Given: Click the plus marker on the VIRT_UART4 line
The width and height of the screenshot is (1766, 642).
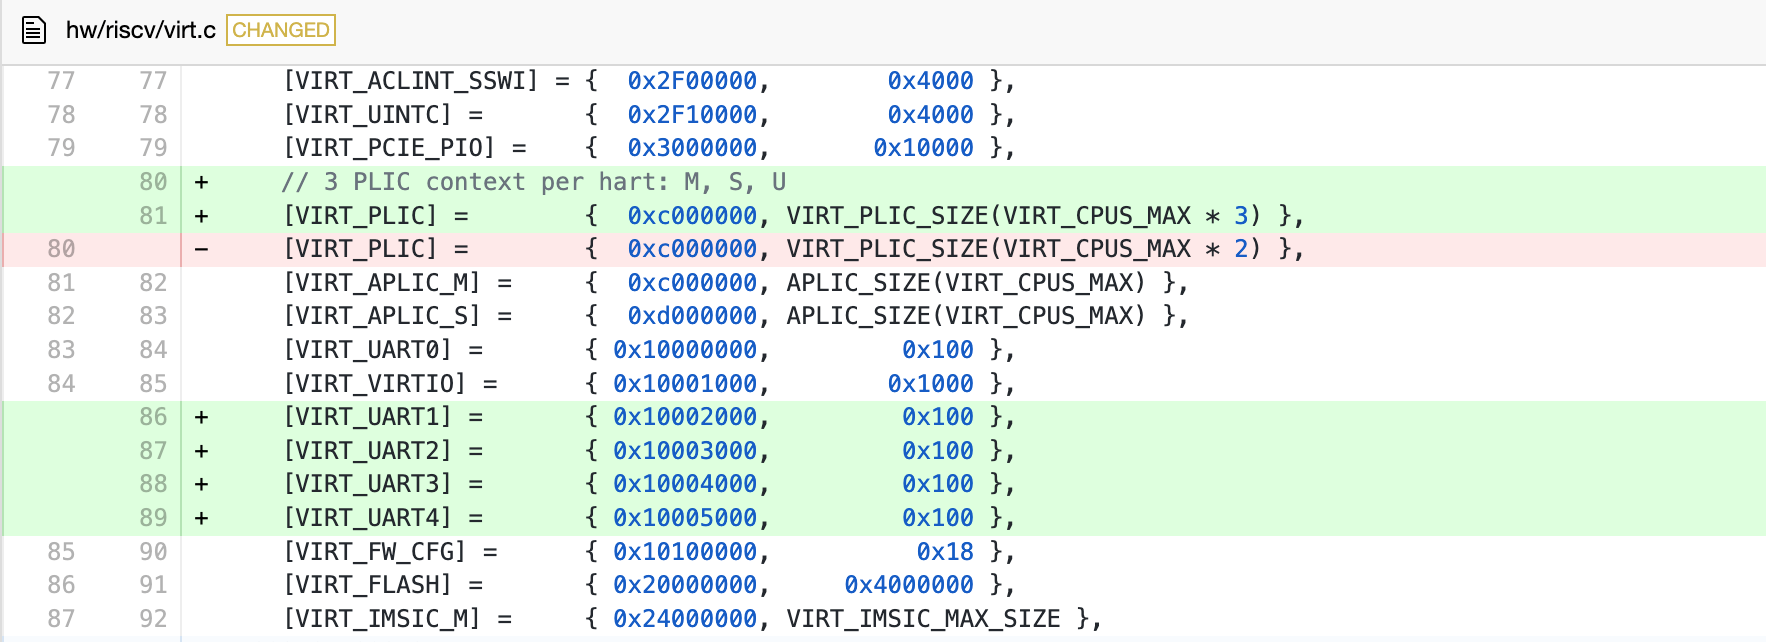Looking at the screenshot, I should (201, 518).
